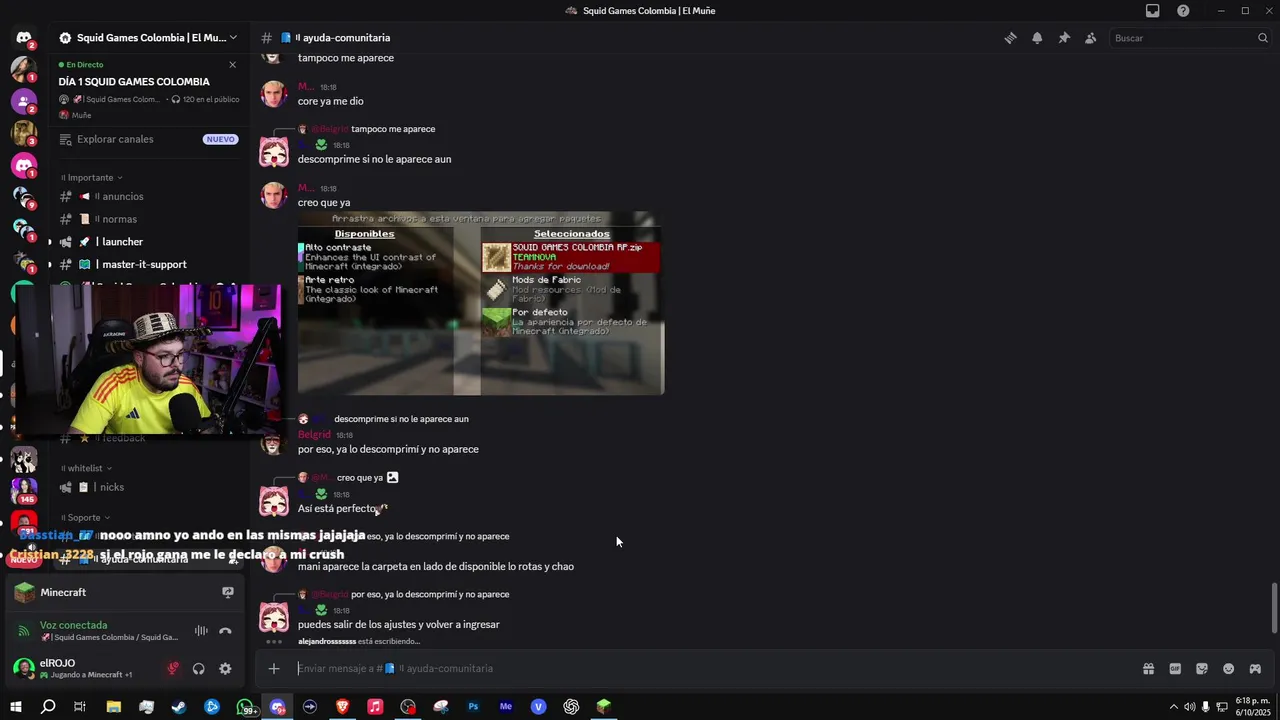Show hidden system tray icons
Viewport: 1280px width, 720px height.
[x=1173, y=707]
